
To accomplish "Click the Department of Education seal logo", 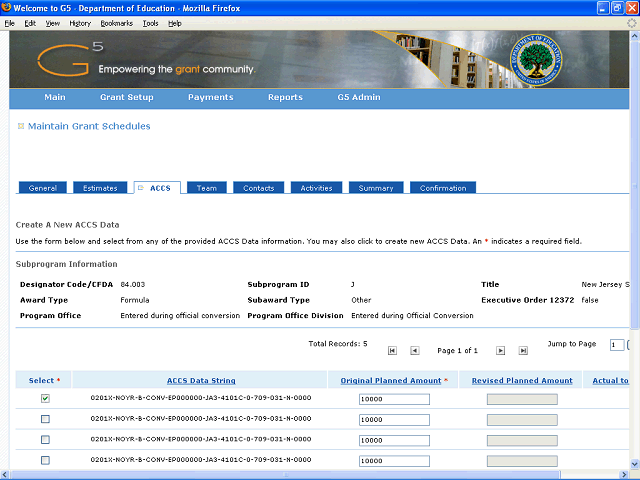I will tap(542, 60).
